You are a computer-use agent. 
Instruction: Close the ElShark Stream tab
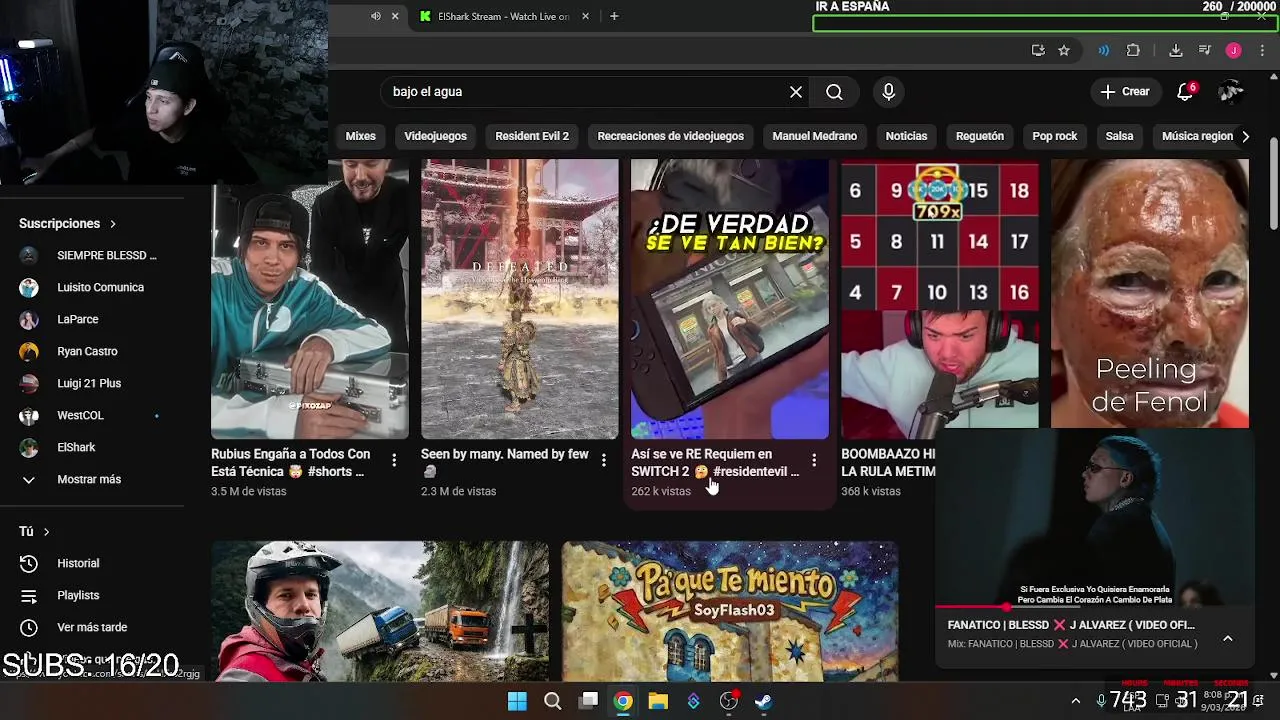585,16
